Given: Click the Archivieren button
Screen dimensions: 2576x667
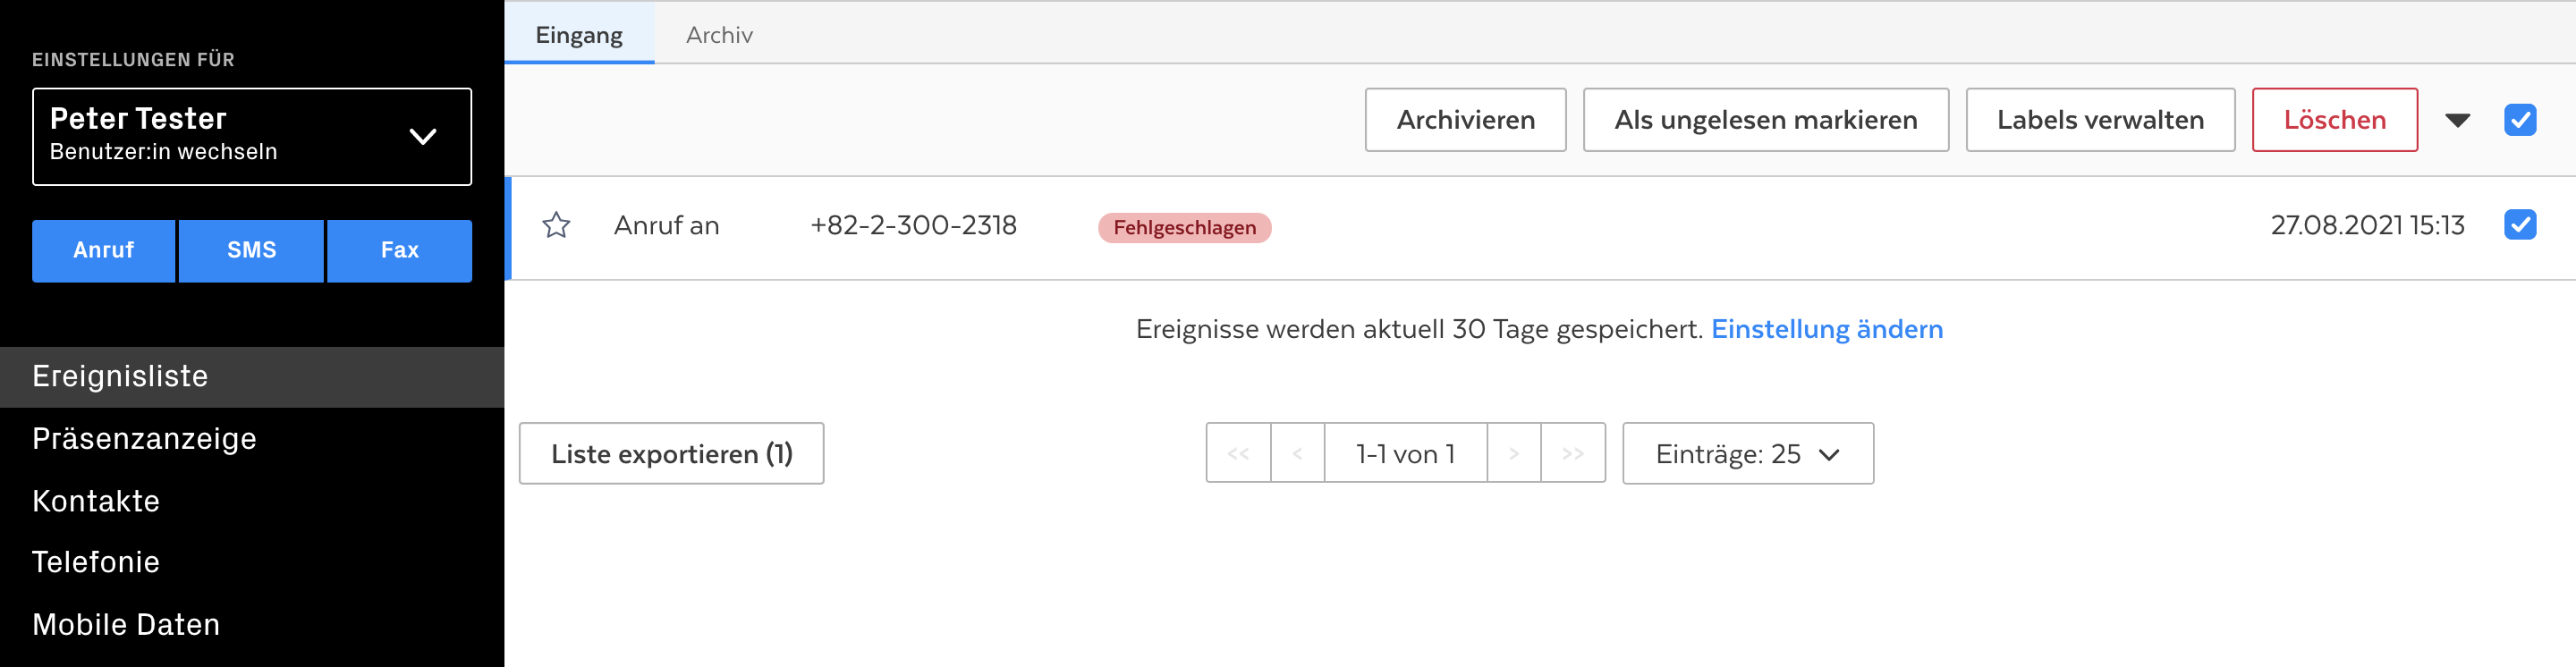Looking at the screenshot, I should pyautogui.click(x=1465, y=120).
